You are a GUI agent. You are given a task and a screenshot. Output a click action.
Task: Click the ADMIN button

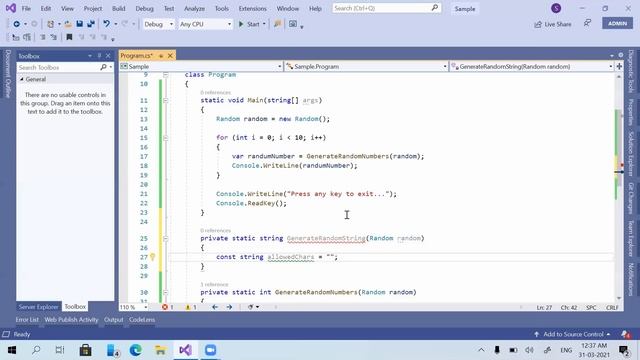pos(617,23)
